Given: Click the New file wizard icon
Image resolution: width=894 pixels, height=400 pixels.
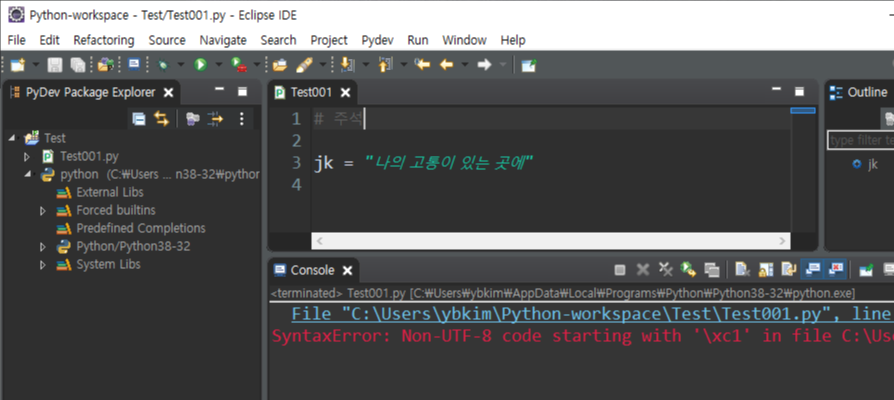Looking at the screenshot, I should click(18, 65).
